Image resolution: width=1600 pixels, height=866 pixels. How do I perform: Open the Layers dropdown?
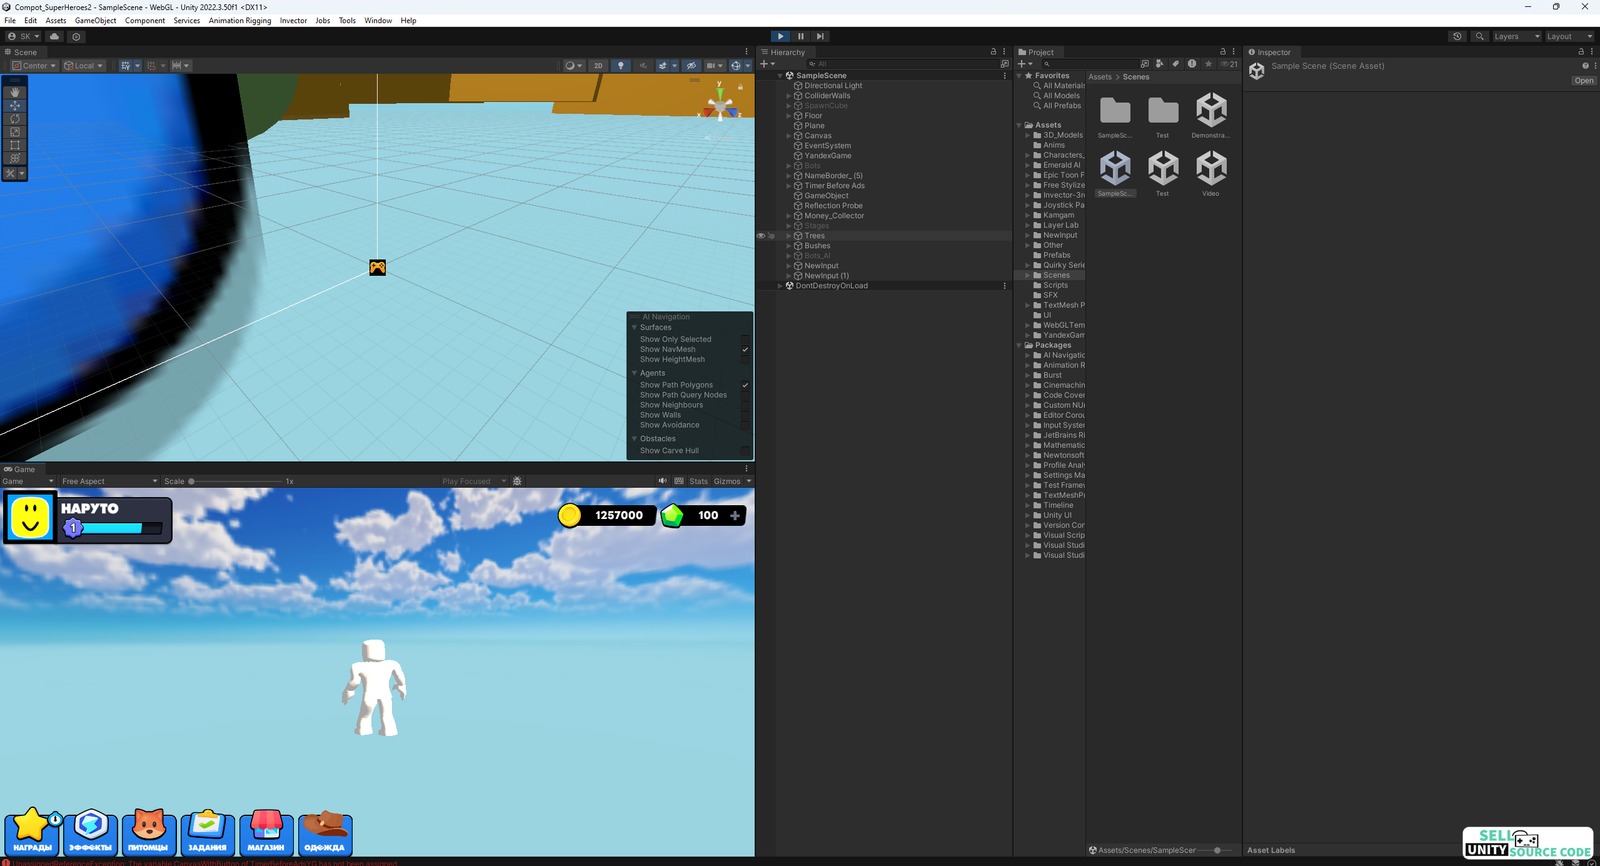click(x=1515, y=36)
